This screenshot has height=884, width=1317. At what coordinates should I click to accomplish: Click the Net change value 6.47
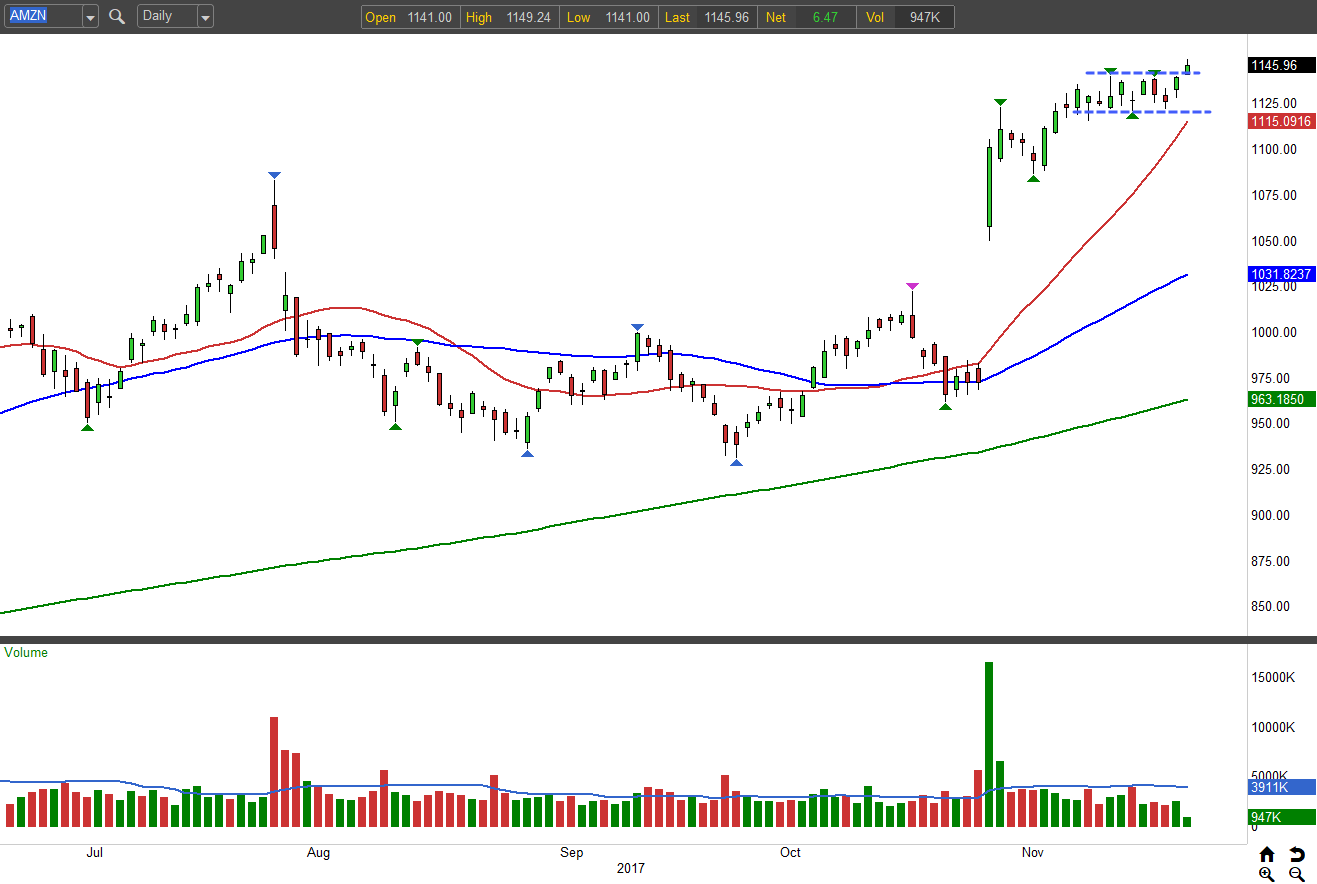pos(825,17)
